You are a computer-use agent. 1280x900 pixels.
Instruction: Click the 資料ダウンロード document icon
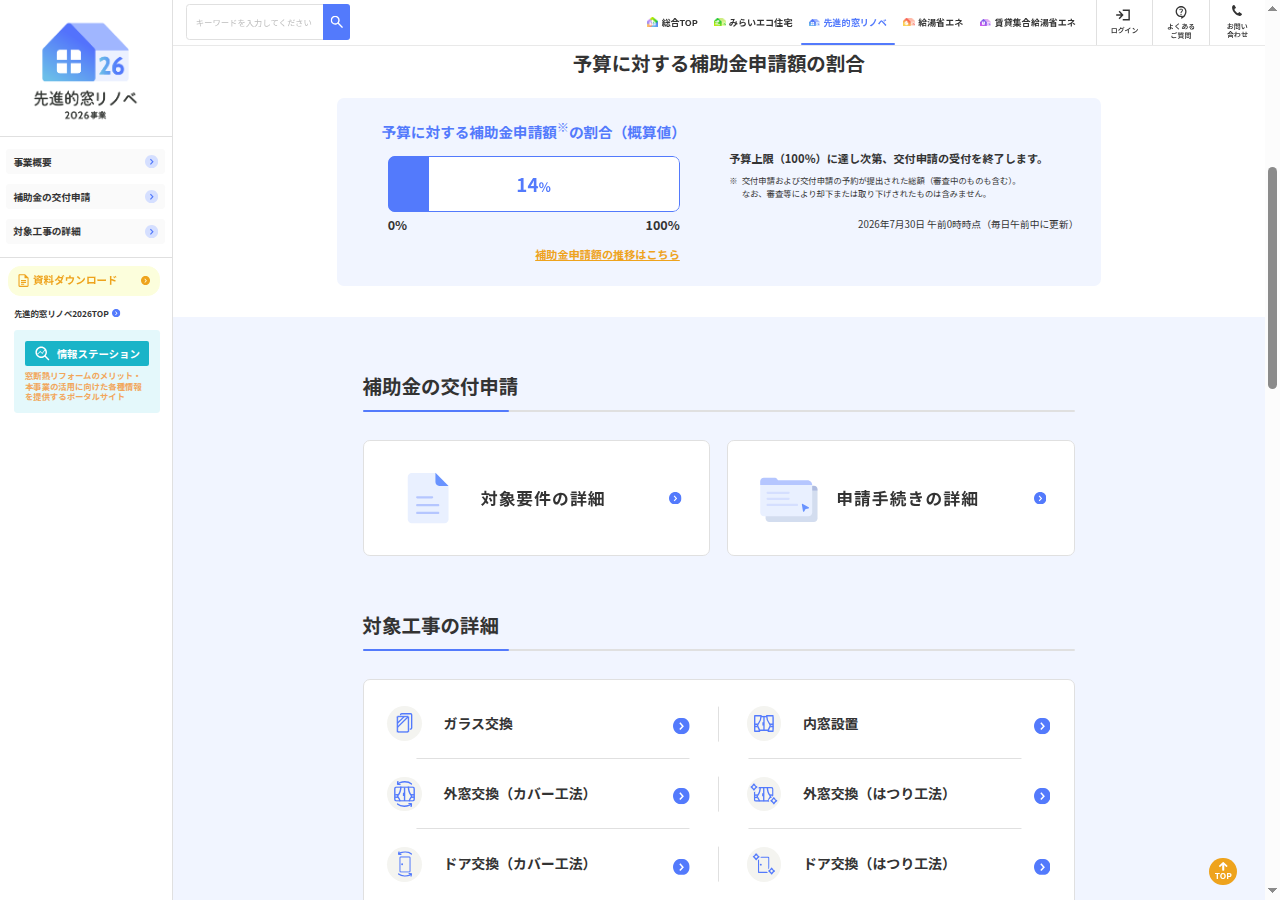(x=23, y=281)
